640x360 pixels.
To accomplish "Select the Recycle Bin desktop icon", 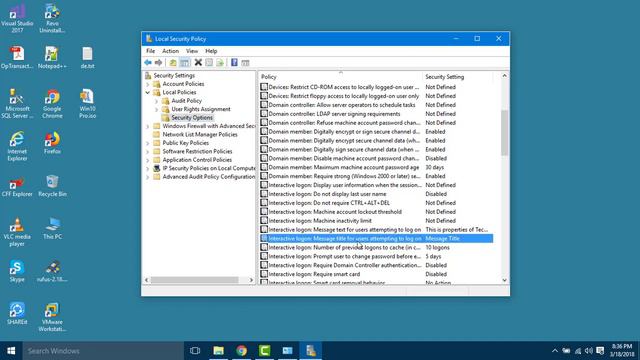I will tap(52, 186).
